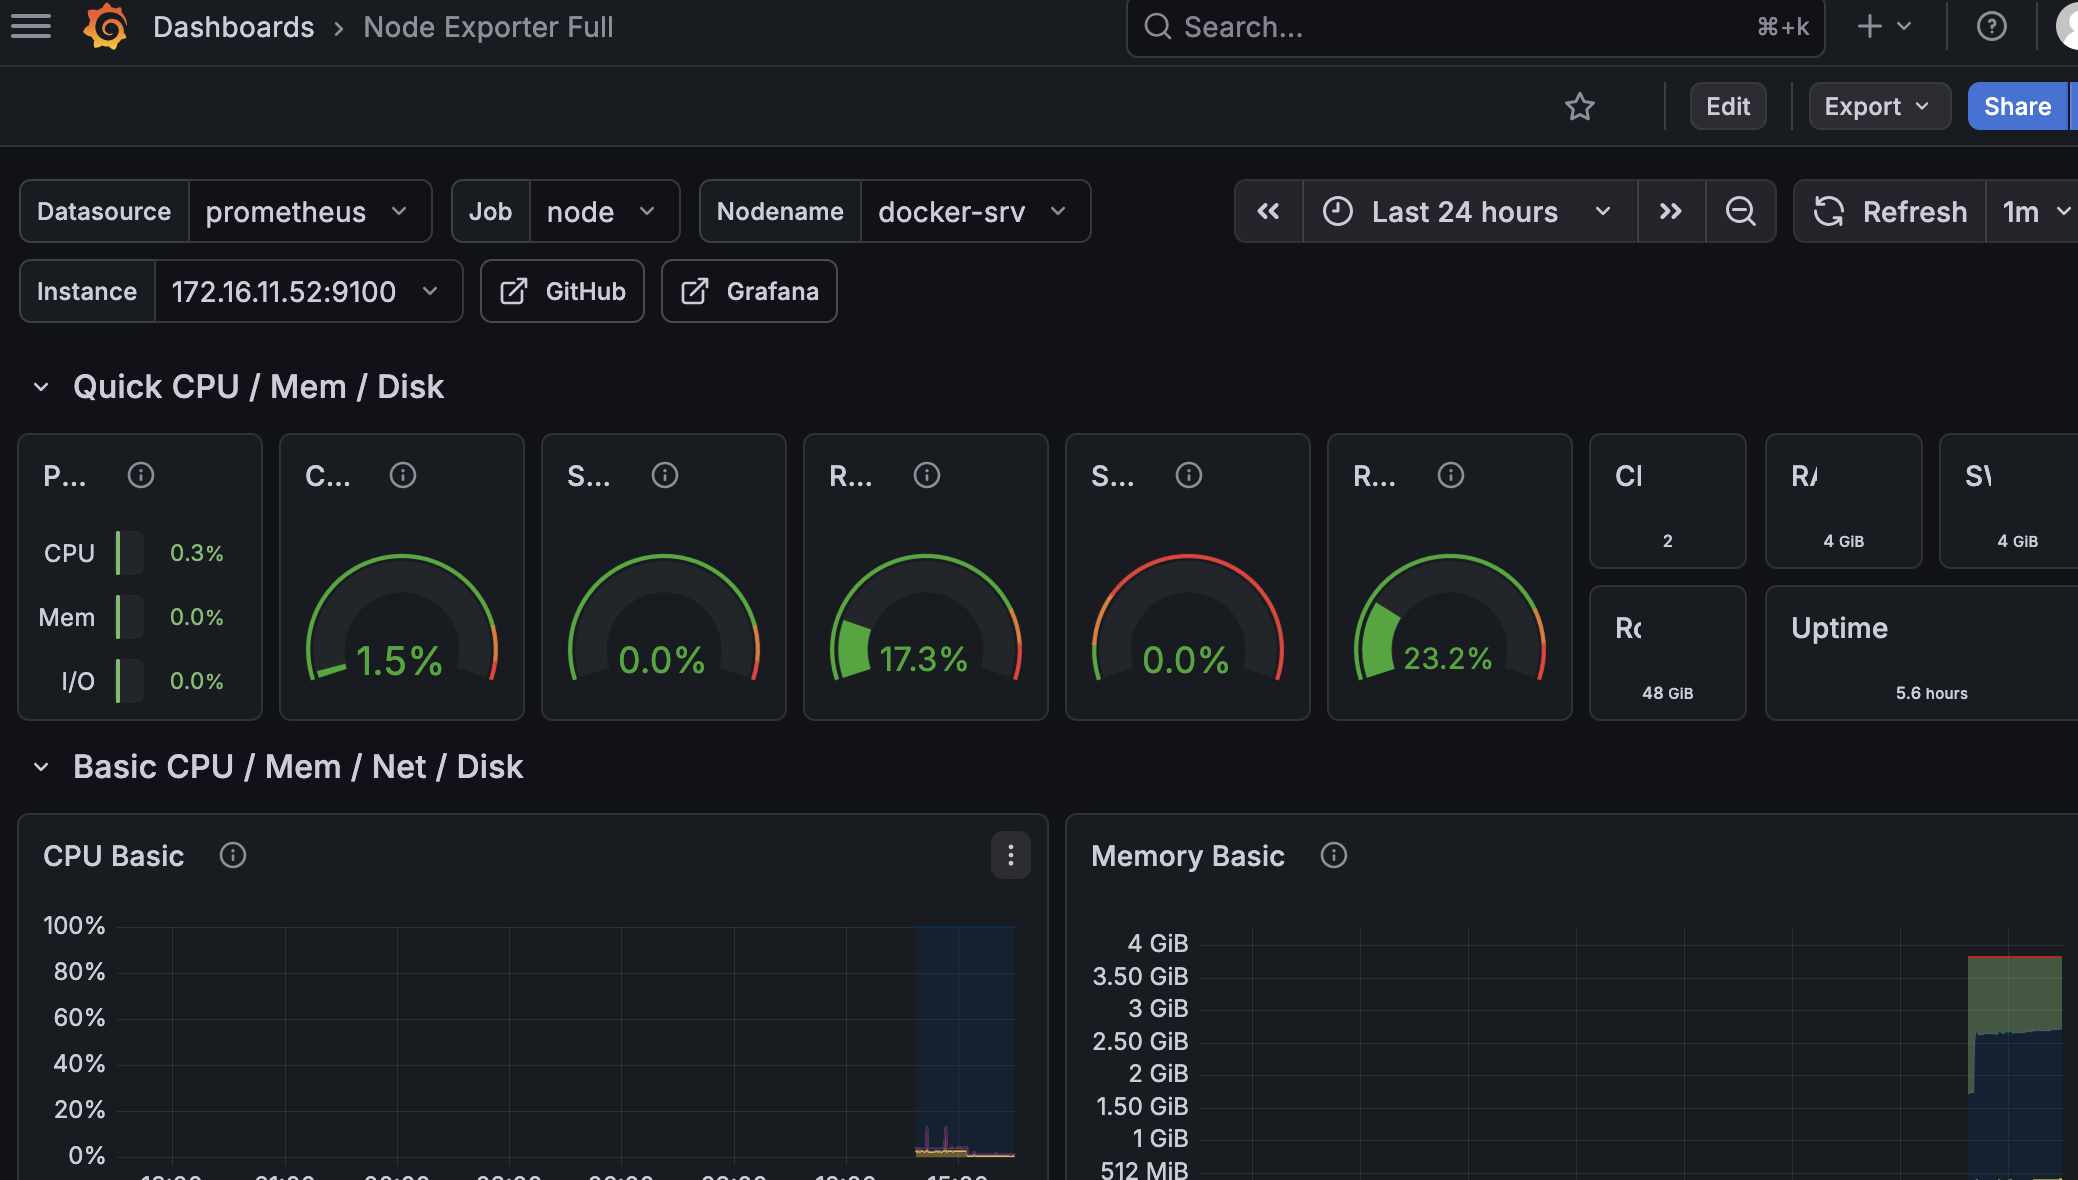This screenshot has width=2078, height=1180.
Task: Click the Grafana logo icon
Action: [106, 26]
